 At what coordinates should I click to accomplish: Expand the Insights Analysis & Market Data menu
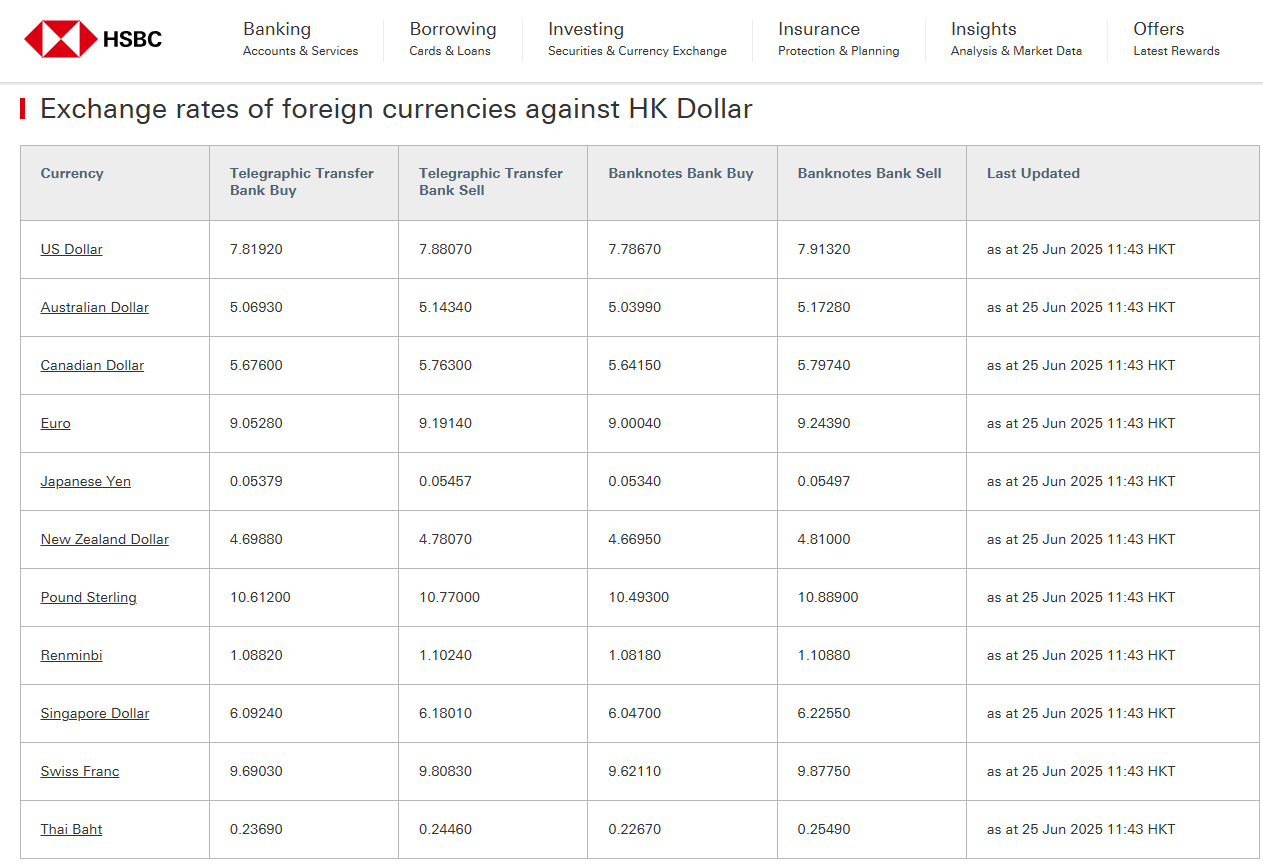point(1015,39)
